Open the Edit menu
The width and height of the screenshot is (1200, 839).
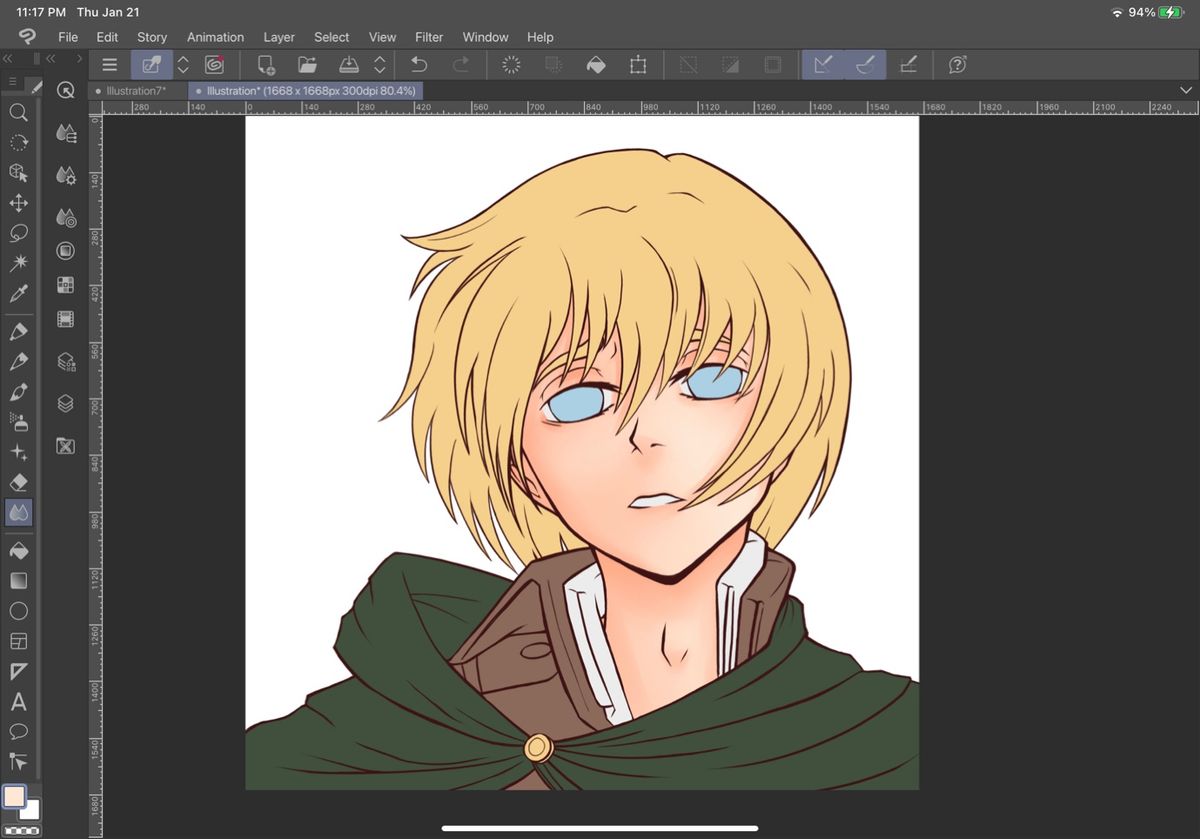click(107, 37)
